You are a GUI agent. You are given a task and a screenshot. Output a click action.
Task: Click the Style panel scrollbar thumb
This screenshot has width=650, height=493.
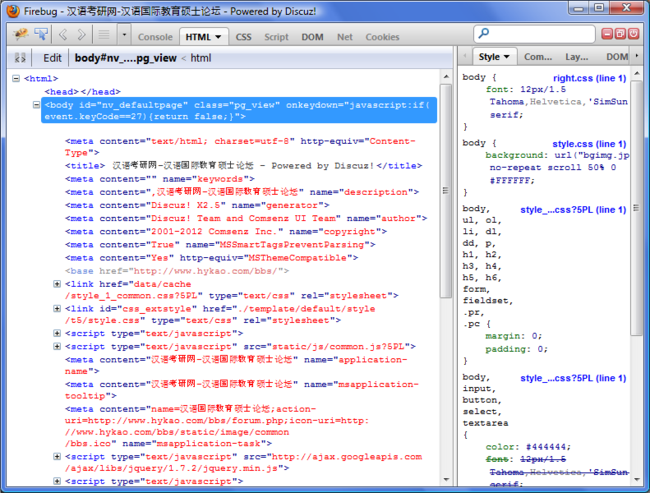pyautogui.click(x=636, y=208)
